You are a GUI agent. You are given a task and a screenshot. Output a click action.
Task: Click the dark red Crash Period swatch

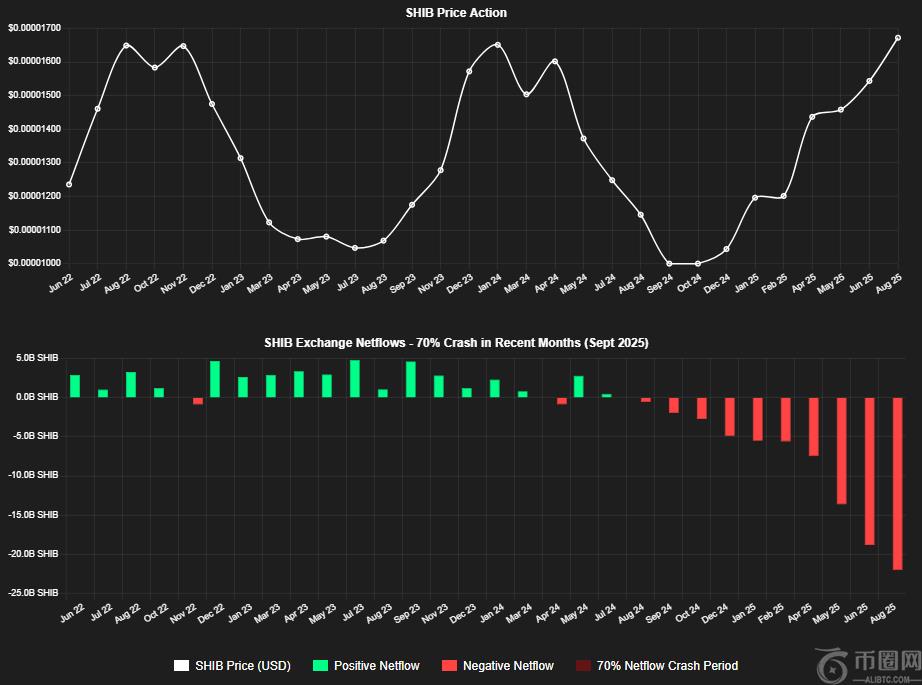582,665
